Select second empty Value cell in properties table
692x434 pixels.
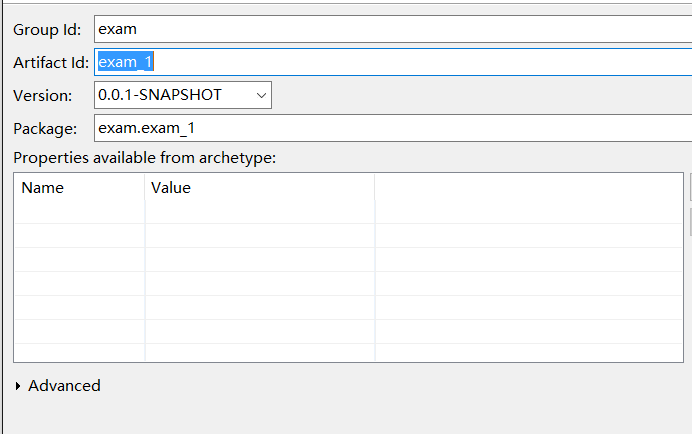[259, 235]
